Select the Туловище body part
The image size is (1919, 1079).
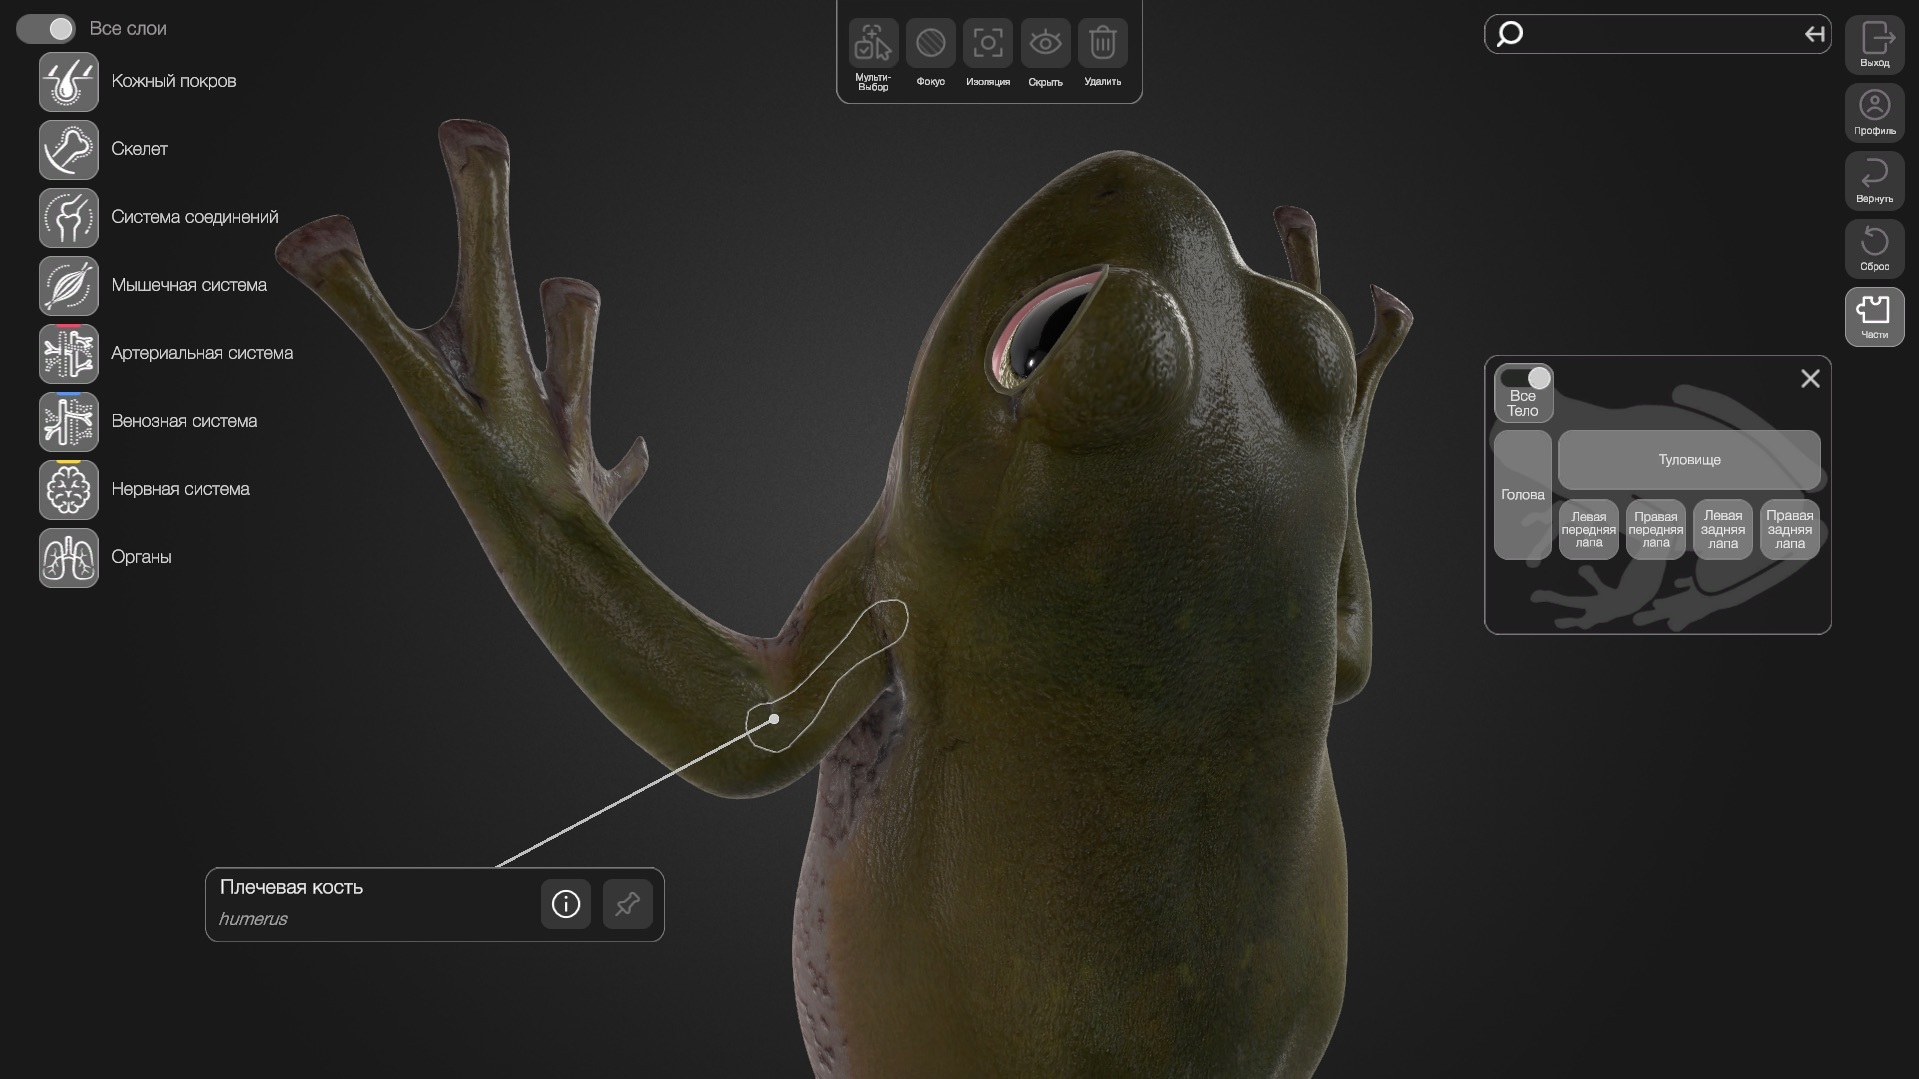pos(1688,460)
